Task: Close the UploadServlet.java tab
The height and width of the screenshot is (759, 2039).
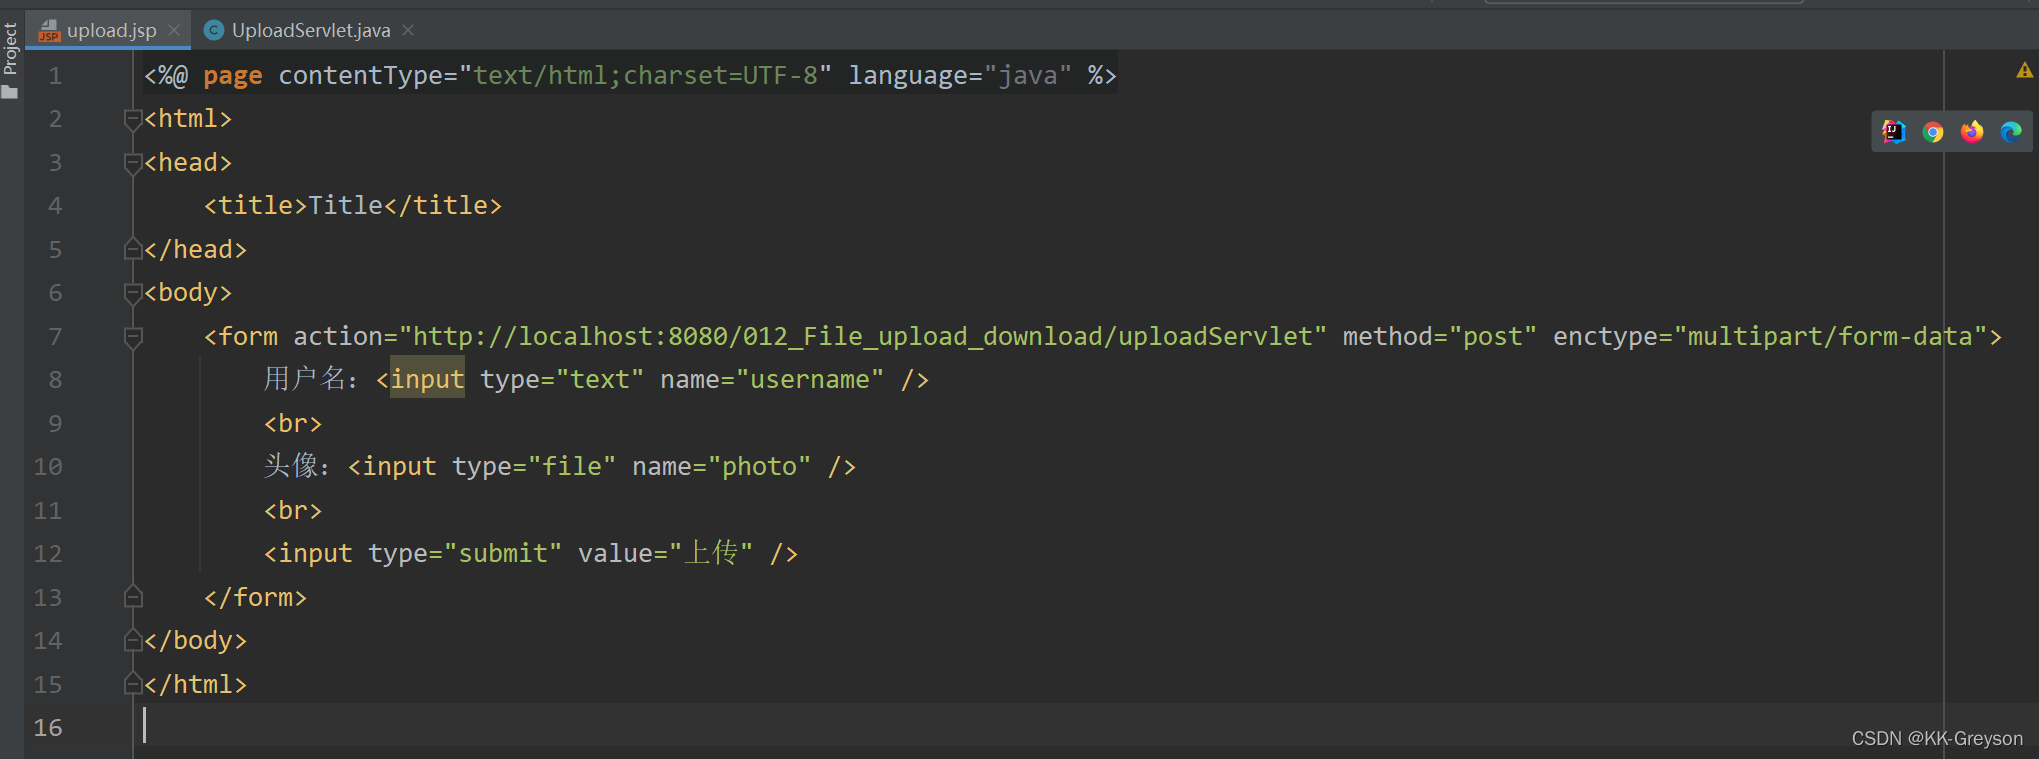Action: tap(408, 30)
